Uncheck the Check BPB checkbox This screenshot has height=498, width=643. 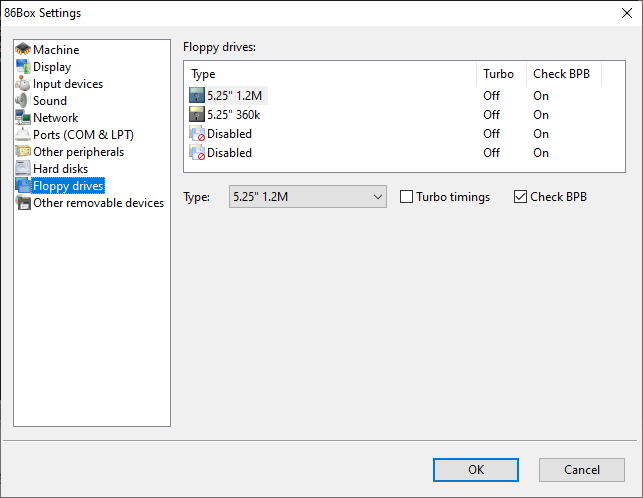(520, 196)
